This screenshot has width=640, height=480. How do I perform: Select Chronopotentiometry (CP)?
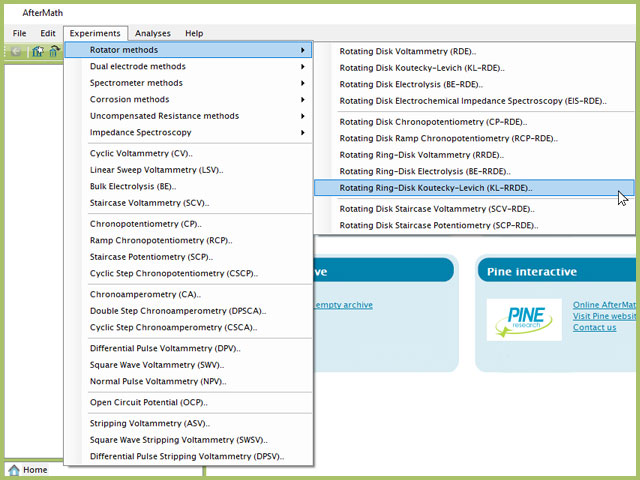[189, 224]
